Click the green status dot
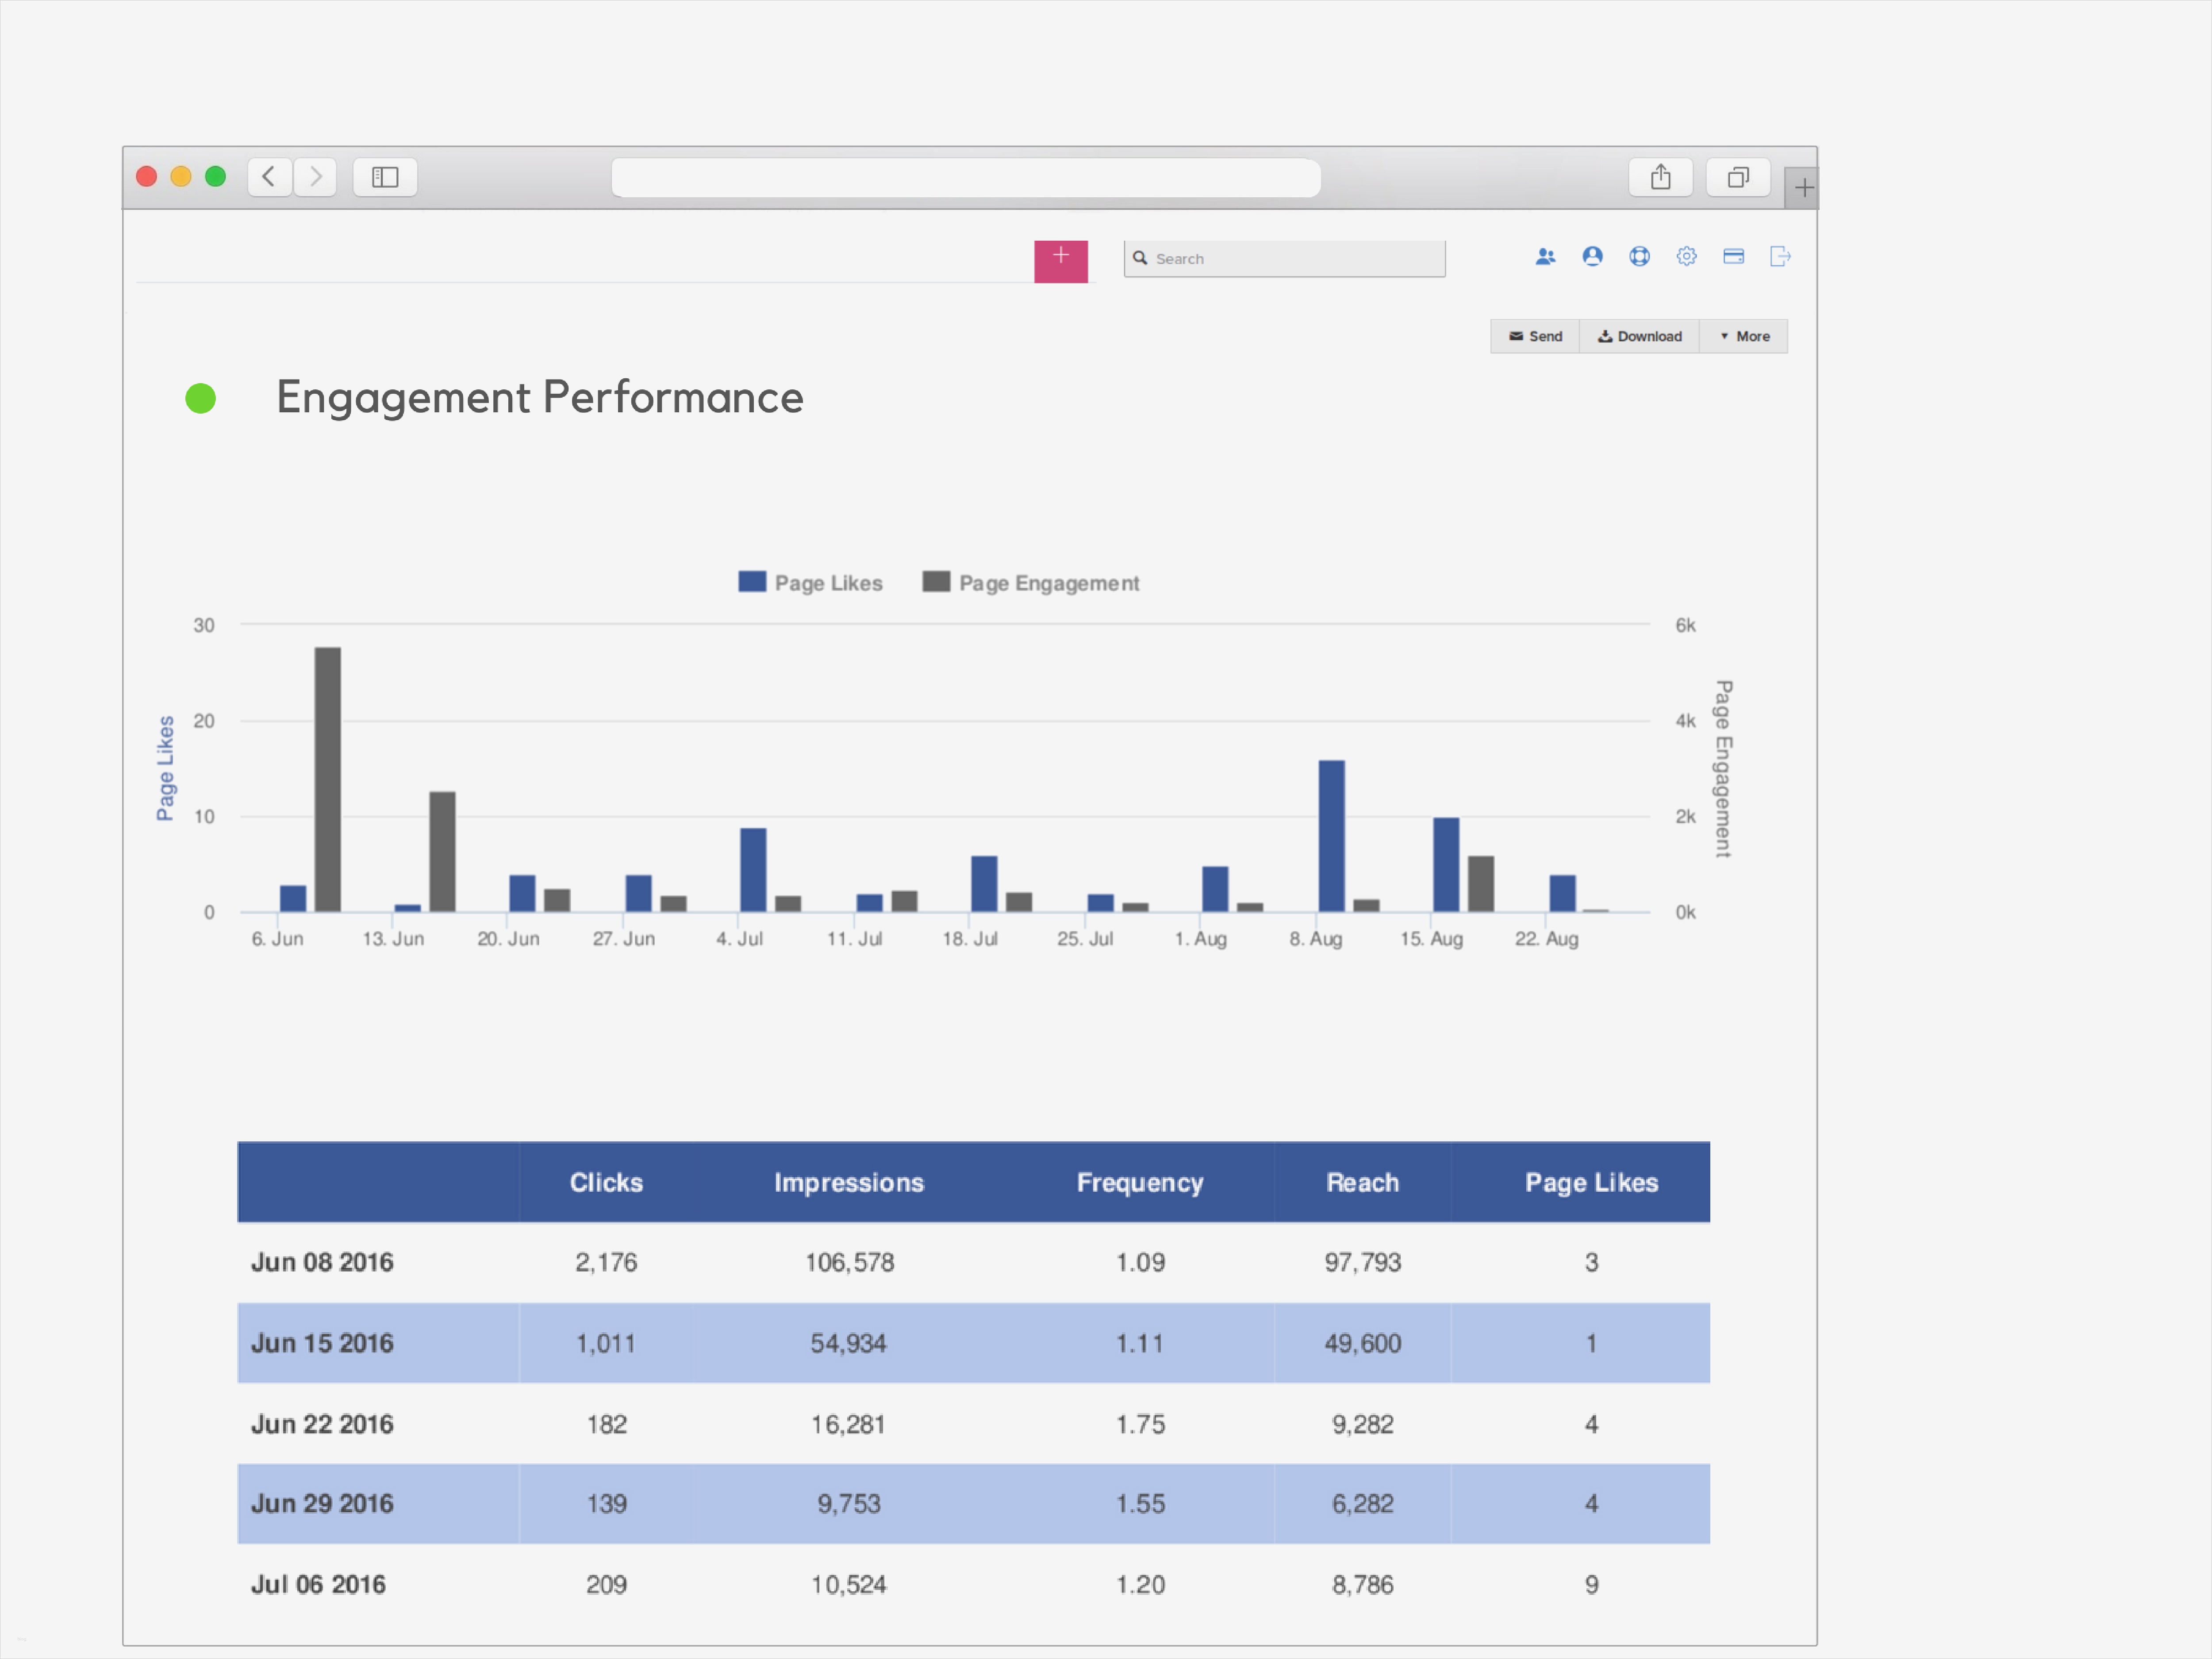2212x1659 pixels. coord(201,399)
